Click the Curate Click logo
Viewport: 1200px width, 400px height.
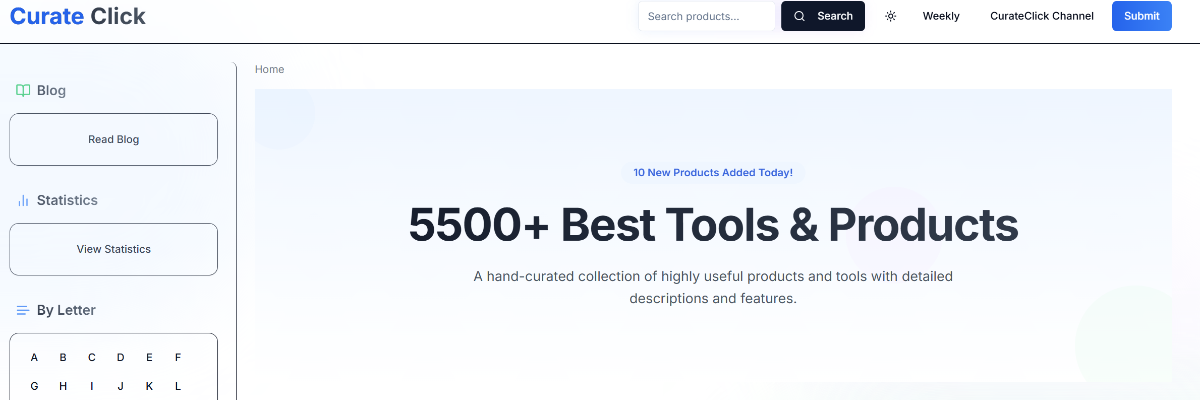[x=78, y=16]
